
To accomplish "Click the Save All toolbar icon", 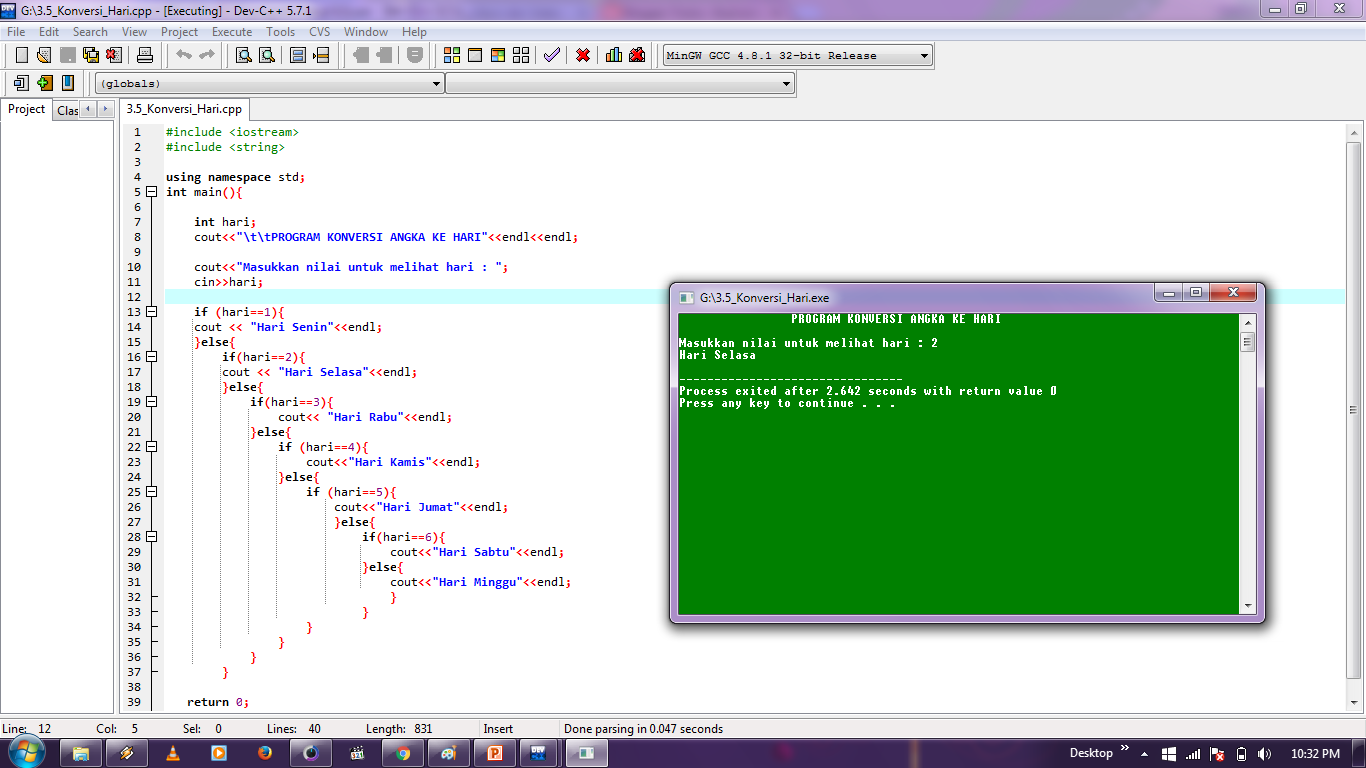I will (x=91, y=55).
